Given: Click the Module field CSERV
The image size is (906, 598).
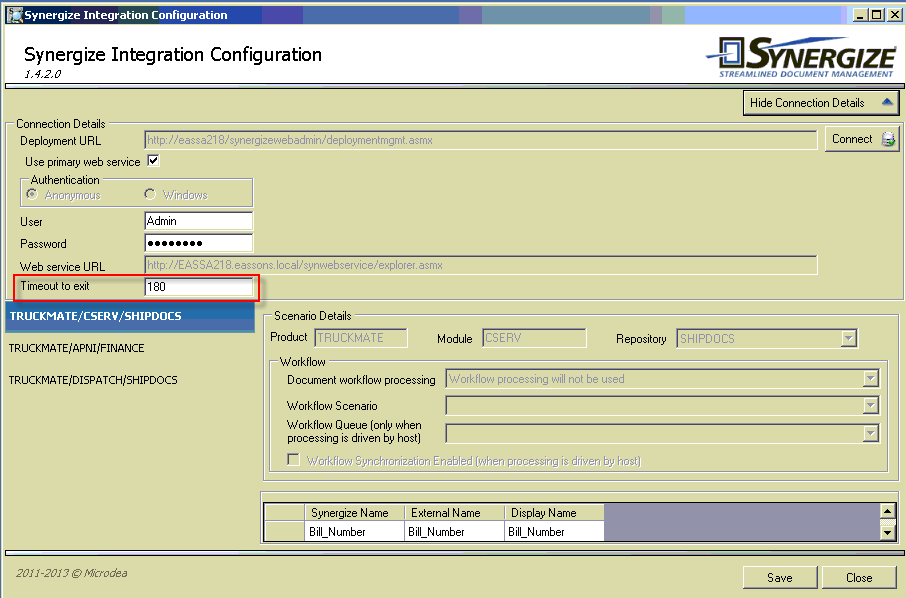Looking at the screenshot, I should [534, 338].
